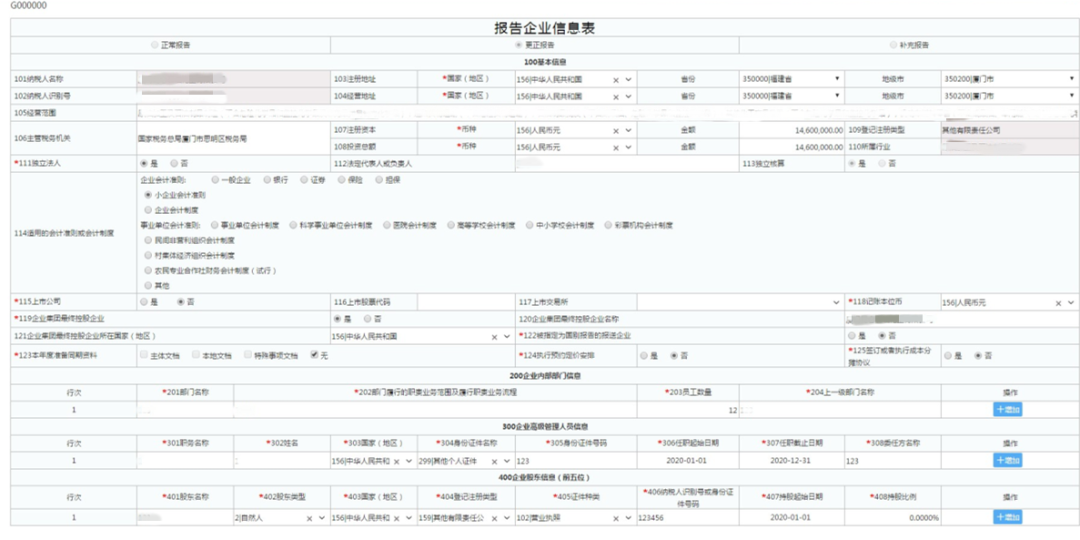Expand the 304身份证件名称 dropdown arrow
1080x540 pixels.
tap(506, 461)
